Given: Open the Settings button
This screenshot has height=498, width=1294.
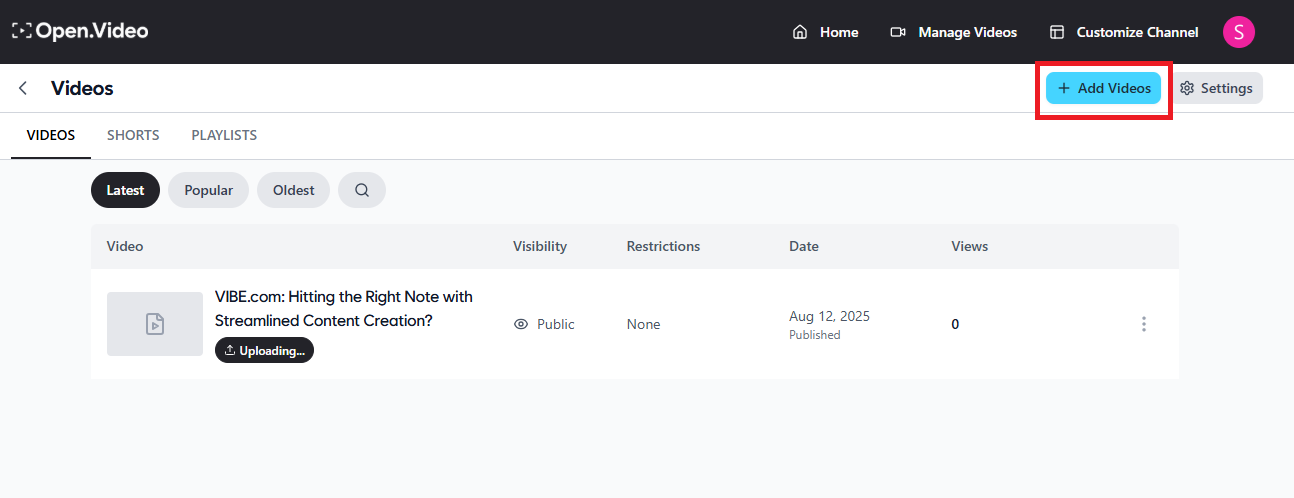Looking at the screenshot, I should click(1216, 88).
